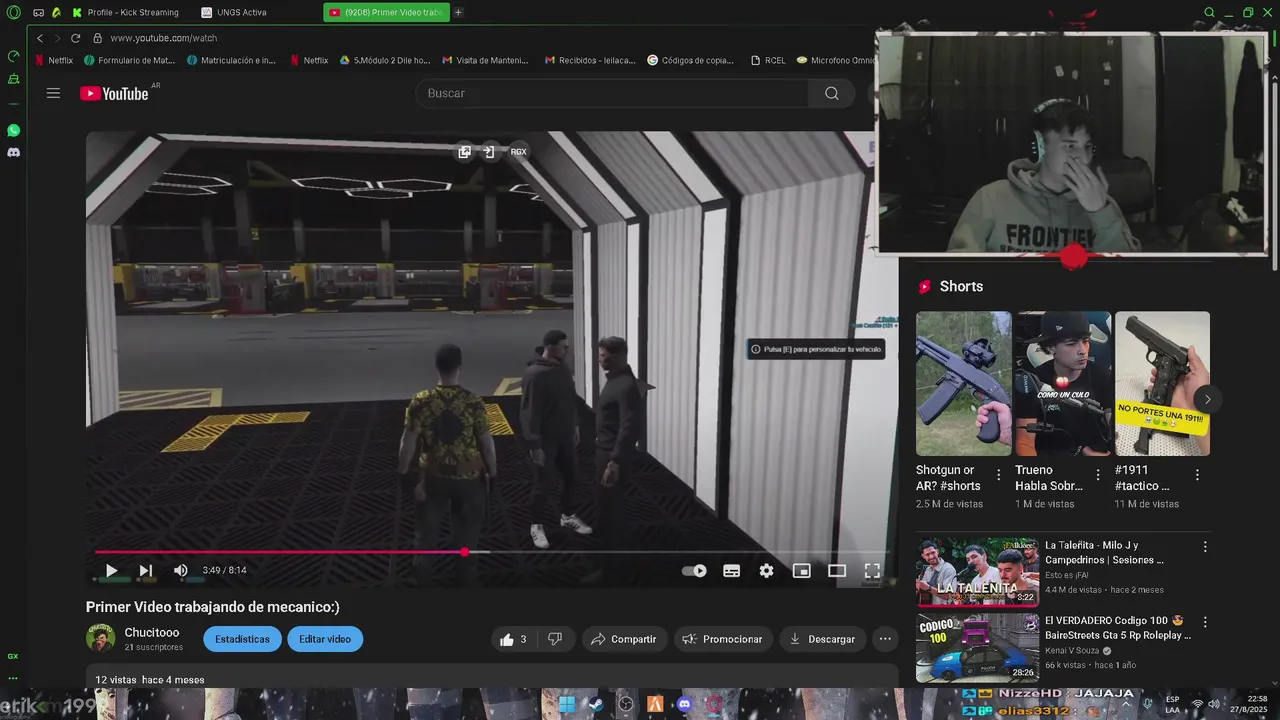Image resolution: width=1280 pixels, height=720 pixels.
Task: Open more actions three-dot menu under video
Action: (885, 639)
